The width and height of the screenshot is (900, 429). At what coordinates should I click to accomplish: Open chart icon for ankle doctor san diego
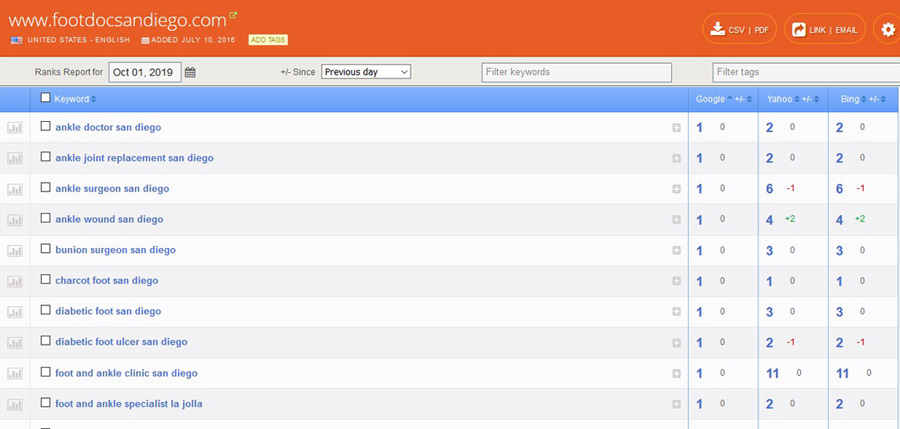click(x=15, y=128)
